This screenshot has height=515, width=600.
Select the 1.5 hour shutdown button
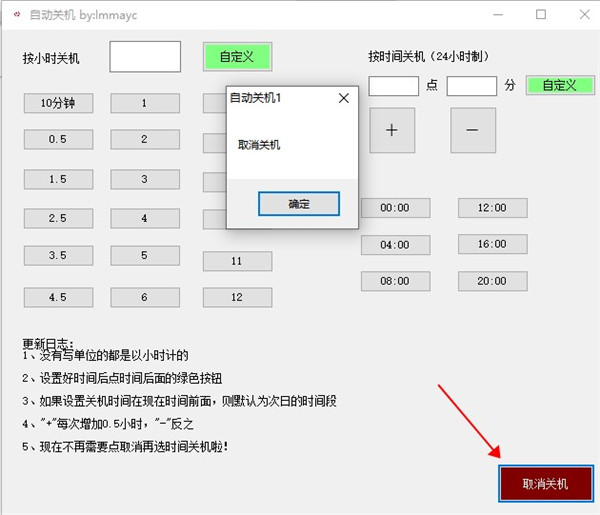58,179
